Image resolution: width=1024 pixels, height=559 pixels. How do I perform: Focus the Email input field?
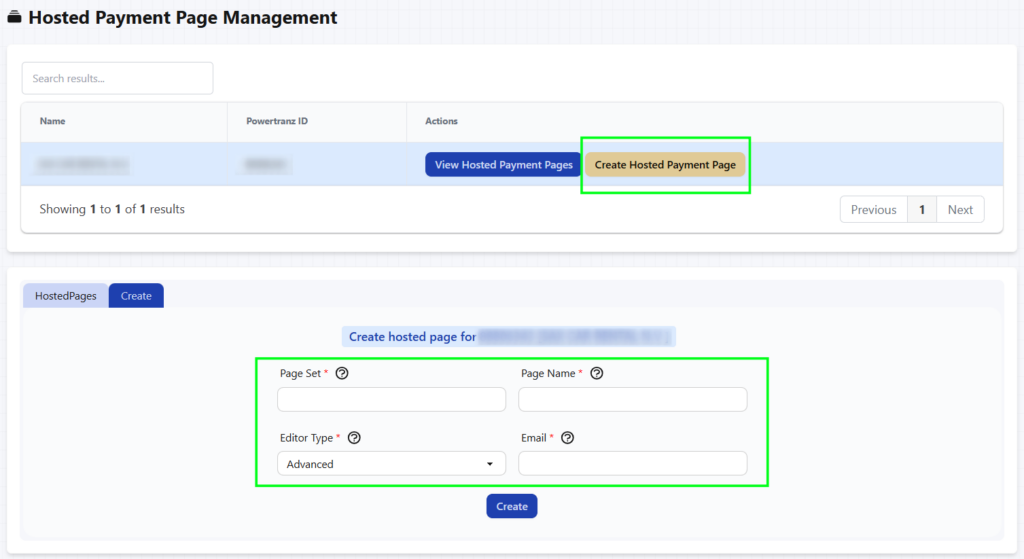point(632,464)
